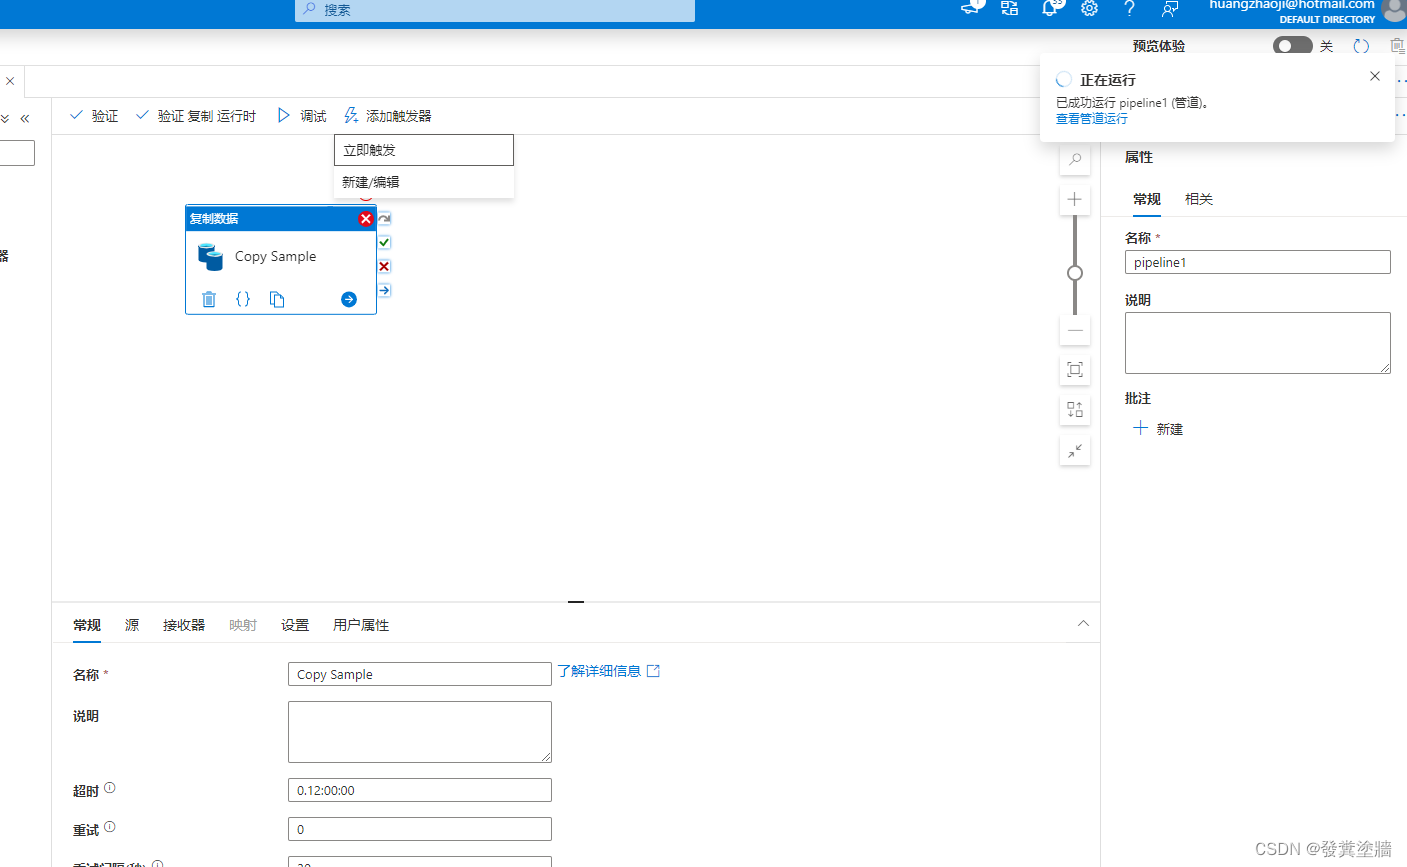Edit 重试 count field
The width and height of the screenshot is (1407, 867).
pos(420,829)
